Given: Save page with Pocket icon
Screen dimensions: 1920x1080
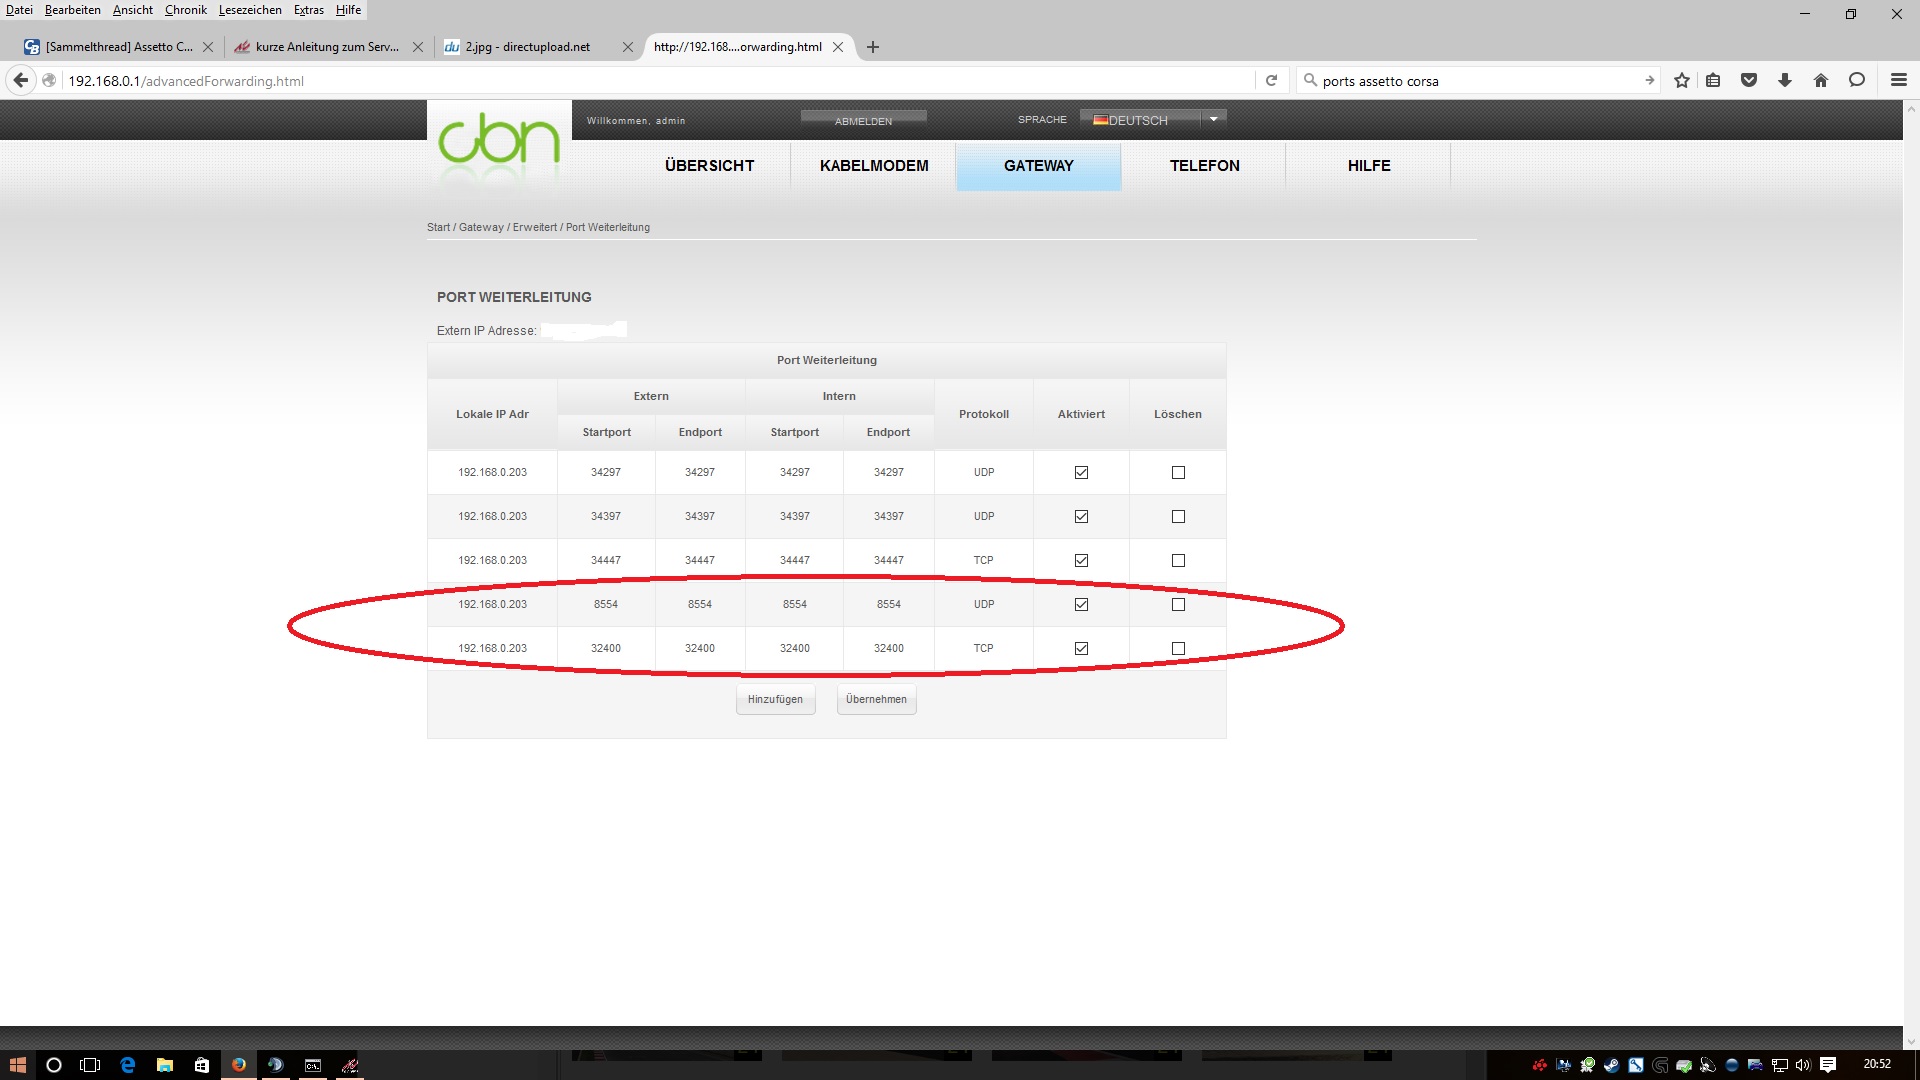Looking at the screenshot, I should pyautogui.click(x=1748, y=81).
